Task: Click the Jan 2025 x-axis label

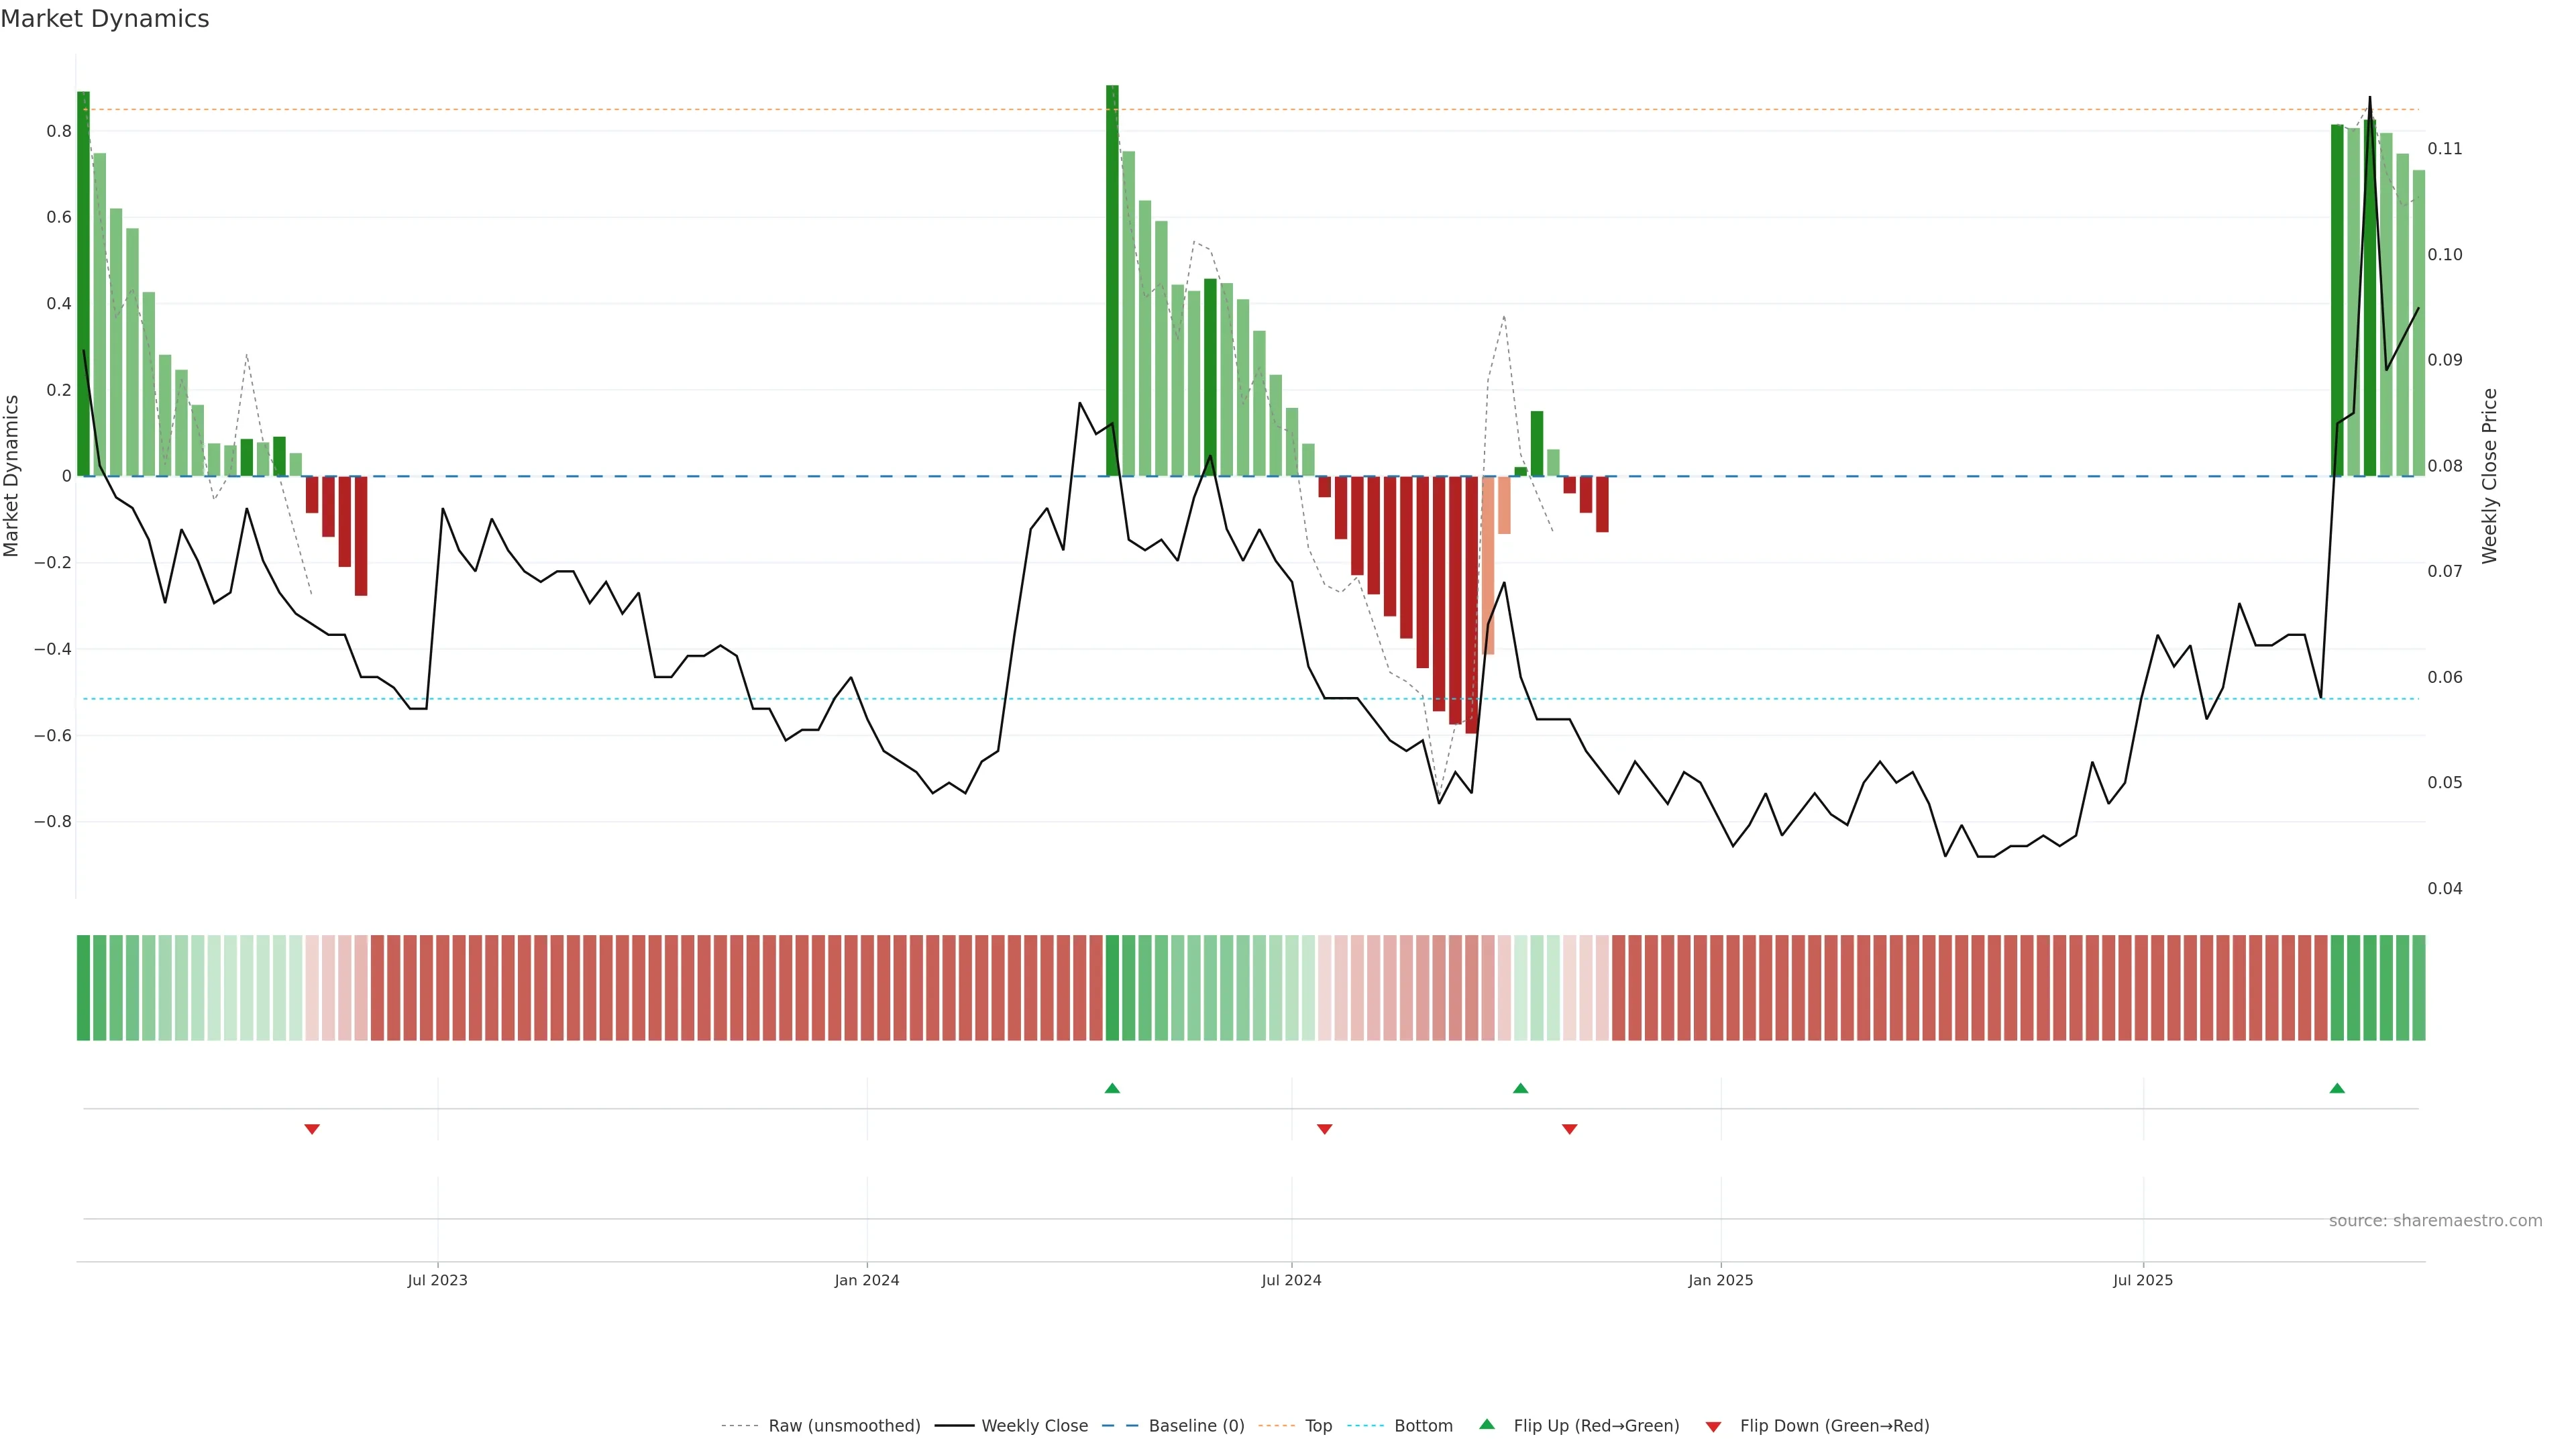Action: pos(1720,1280)
